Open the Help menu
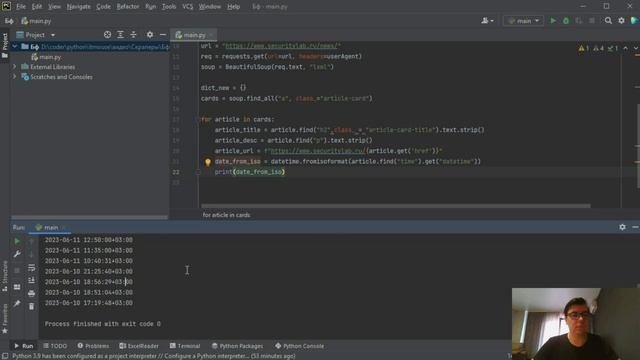The width and height of the screenshot is (640, 360). pos(233,7)
